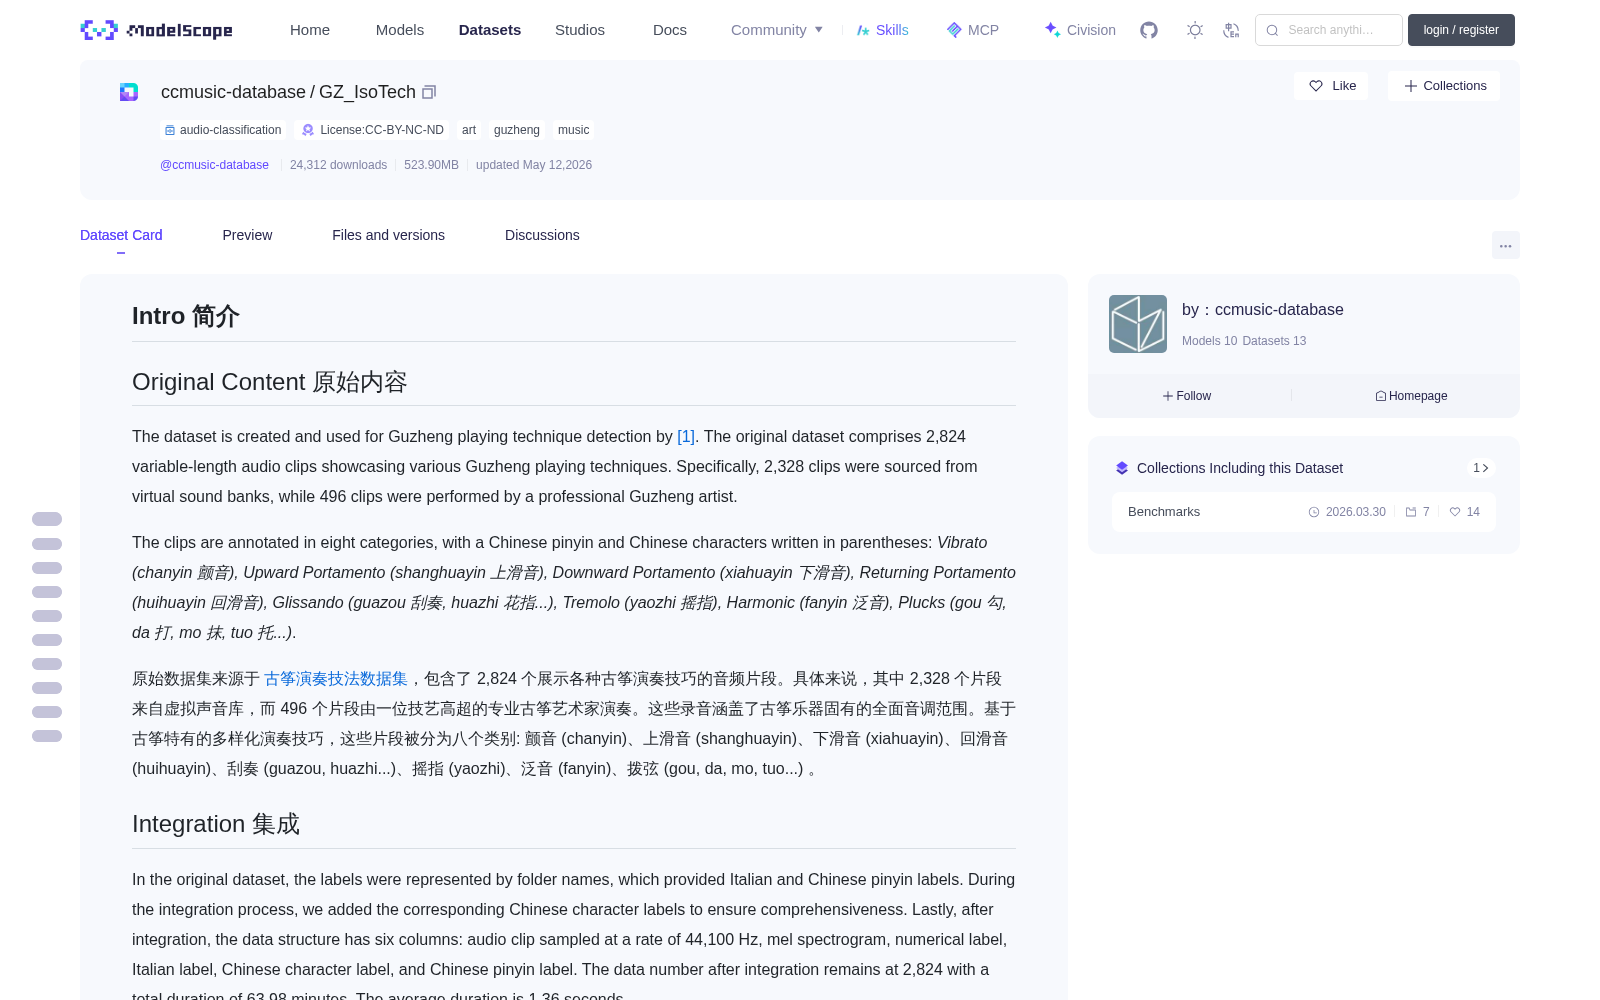1600x1000 pixels.
Task: Click the art tag
Action: pos(469,130)
